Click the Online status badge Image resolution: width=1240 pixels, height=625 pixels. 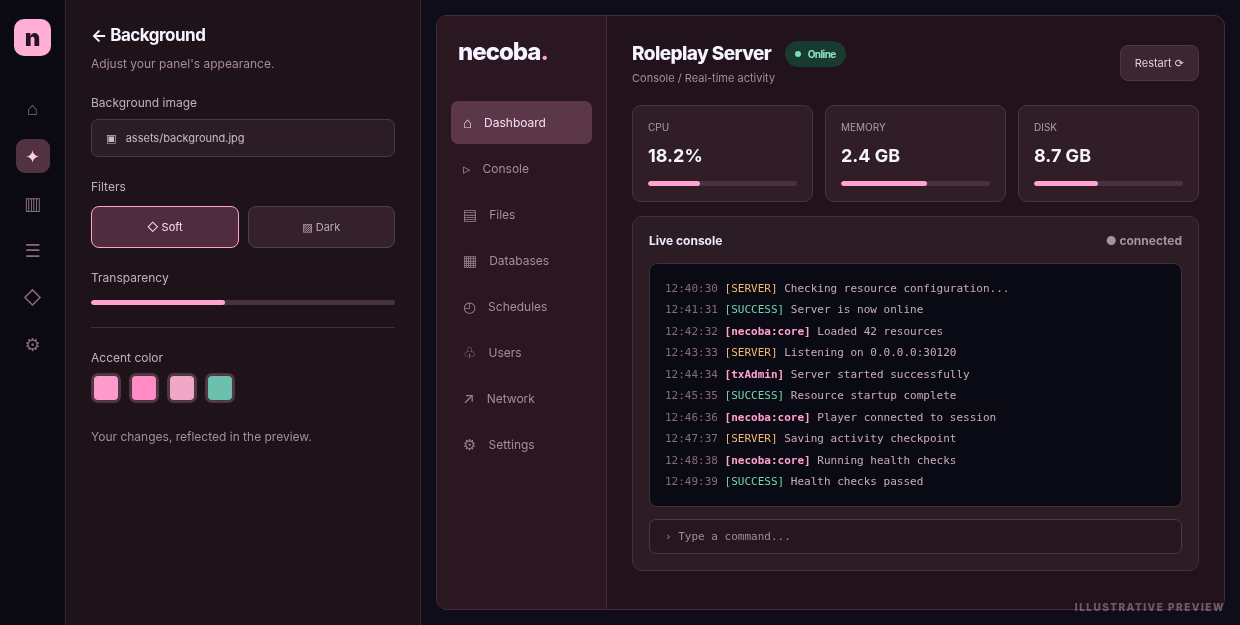tap(815, 54)
